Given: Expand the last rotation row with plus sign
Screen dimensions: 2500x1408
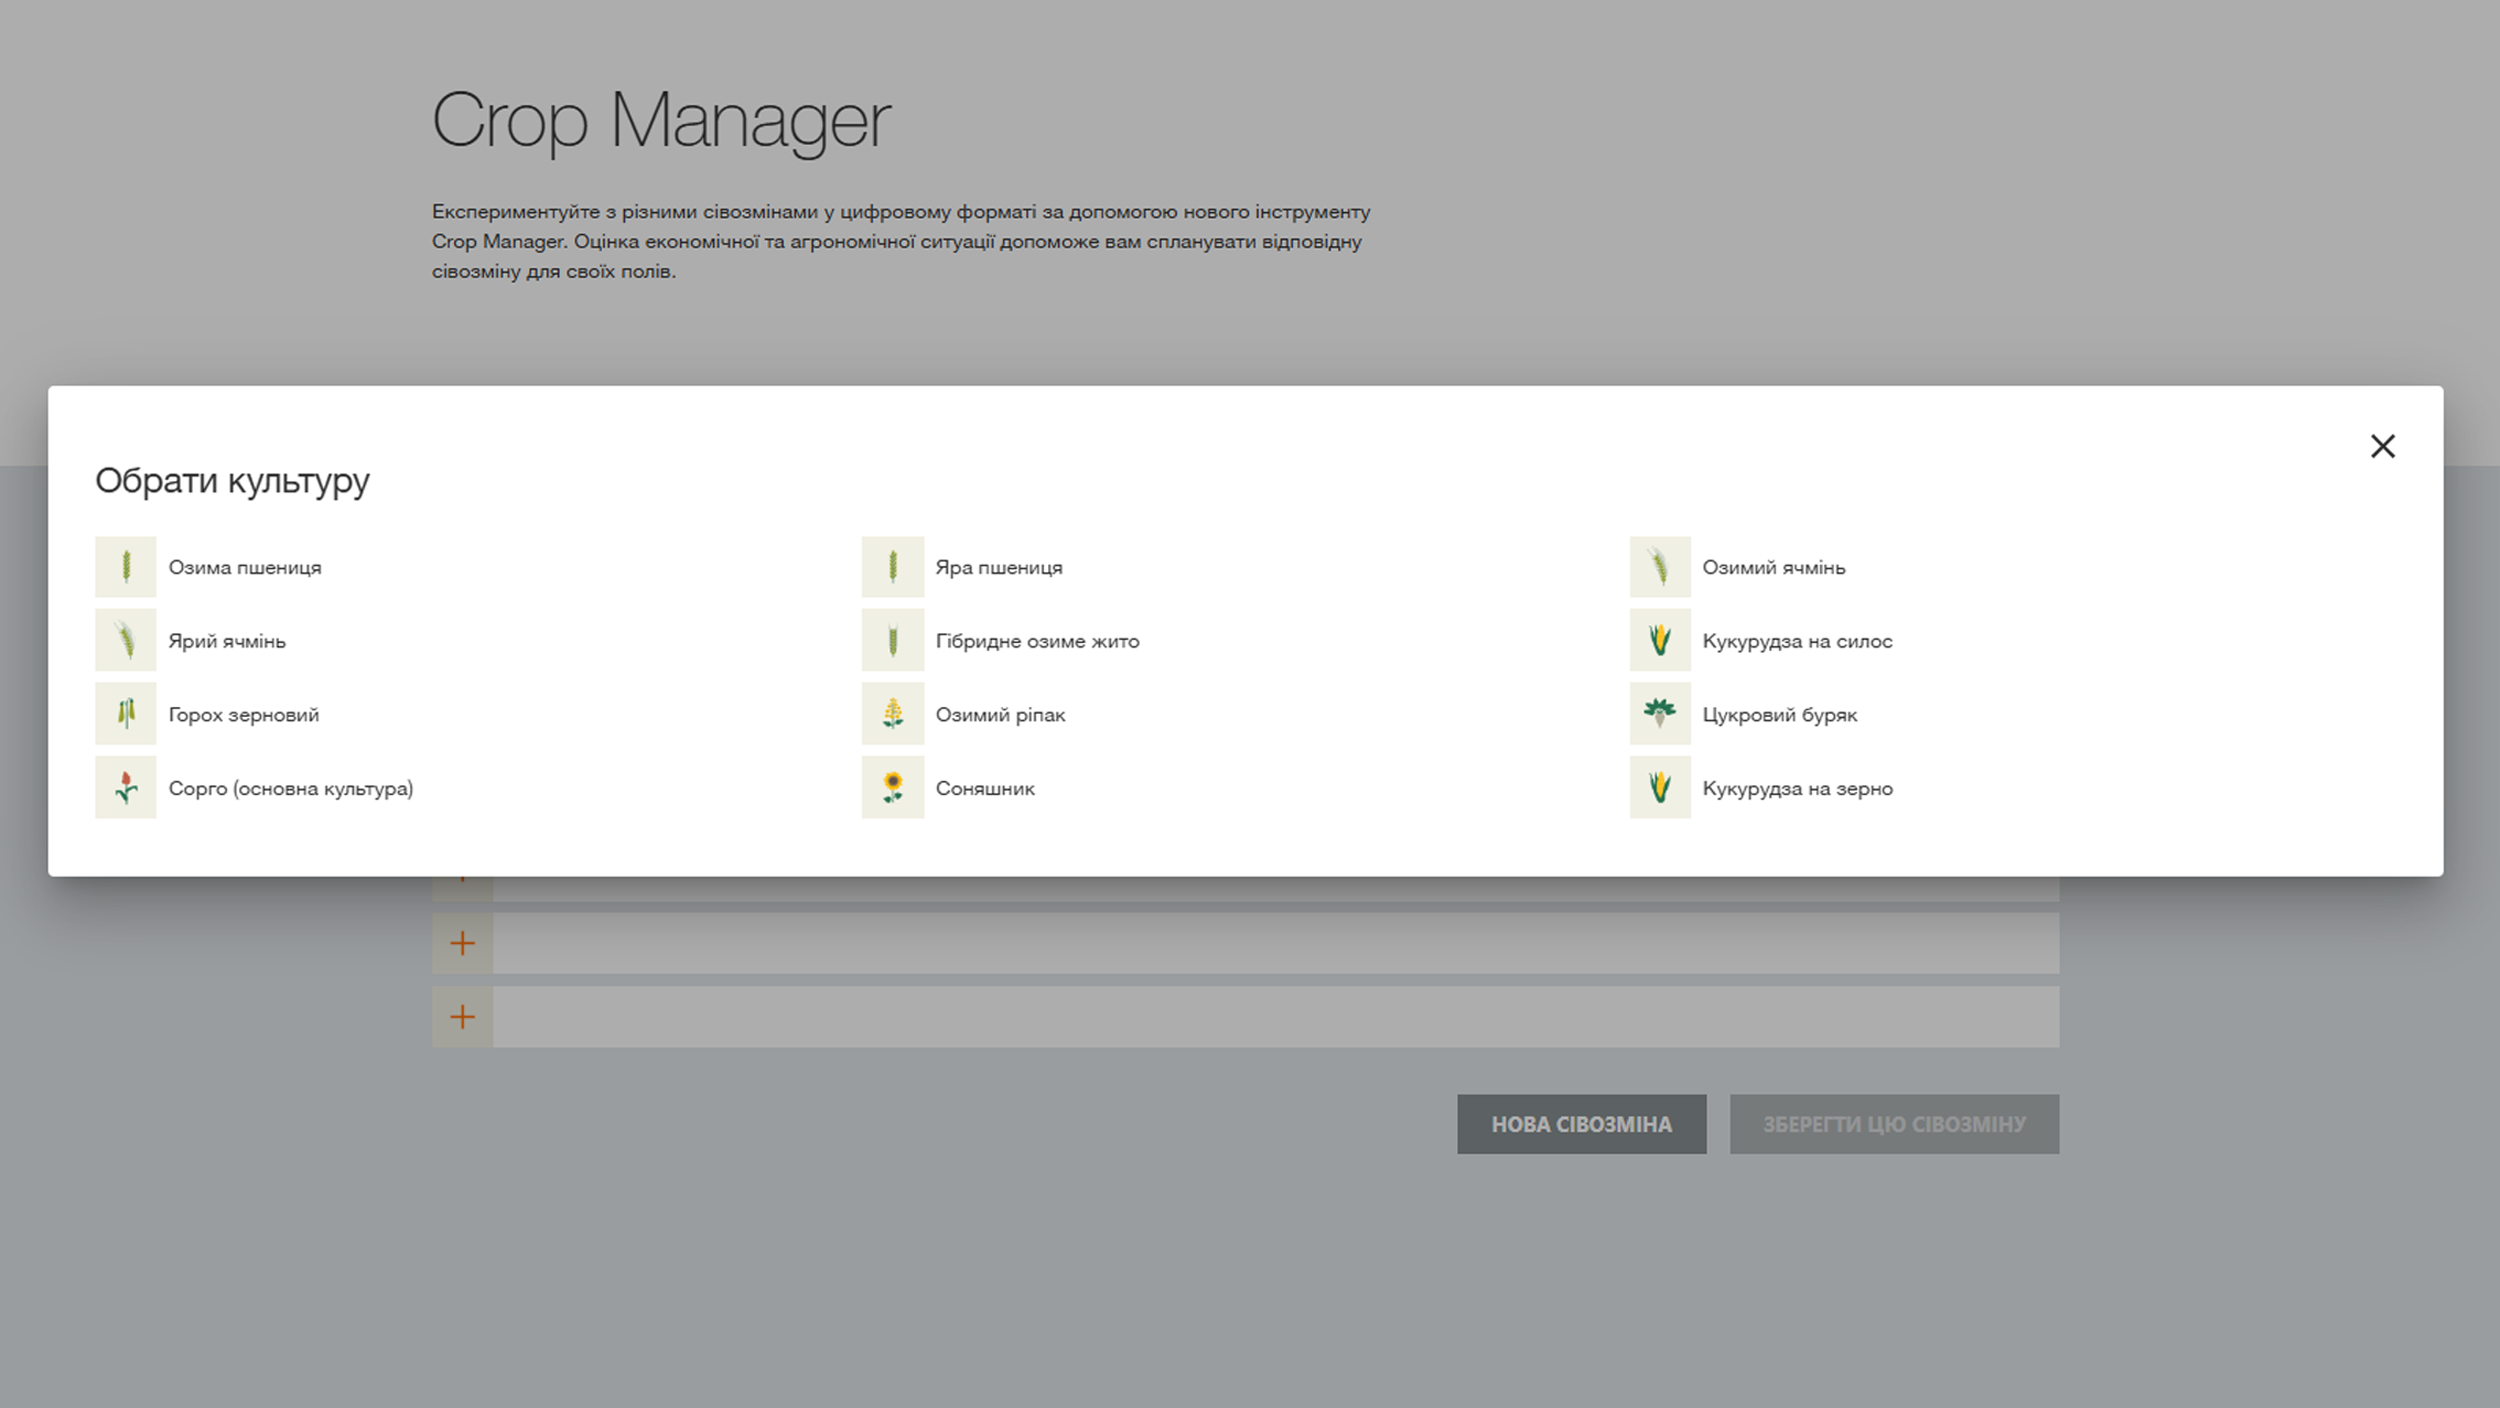Looking at the screenshot, I should coord(462,1017).
